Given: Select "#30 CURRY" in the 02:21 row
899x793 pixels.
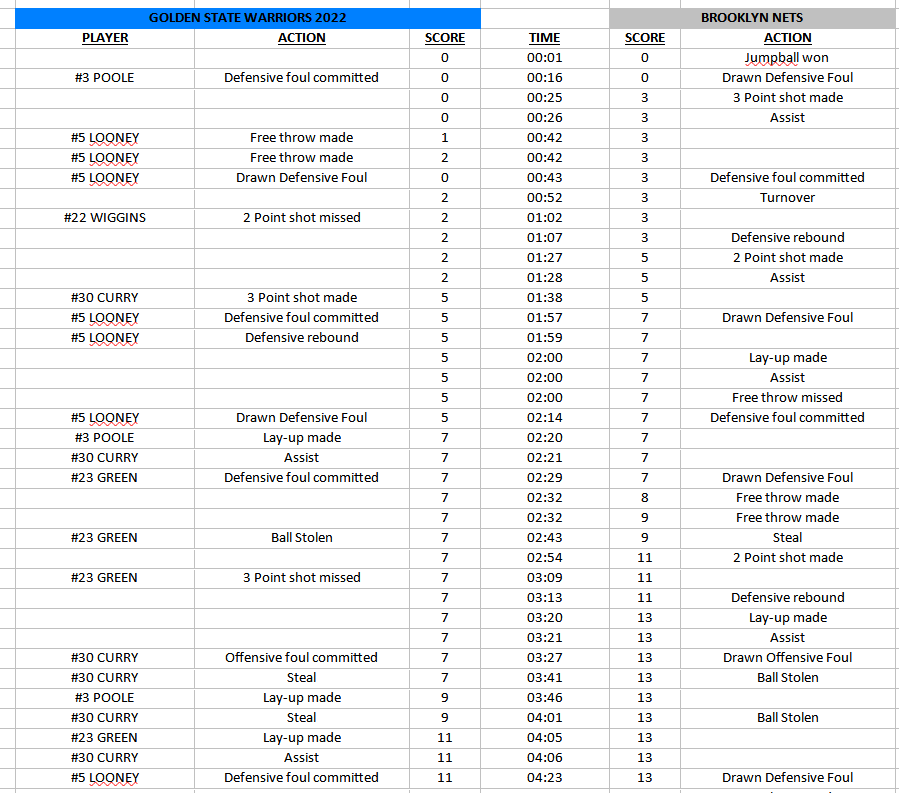Looking at the screenshot, I should pos(105,458).
